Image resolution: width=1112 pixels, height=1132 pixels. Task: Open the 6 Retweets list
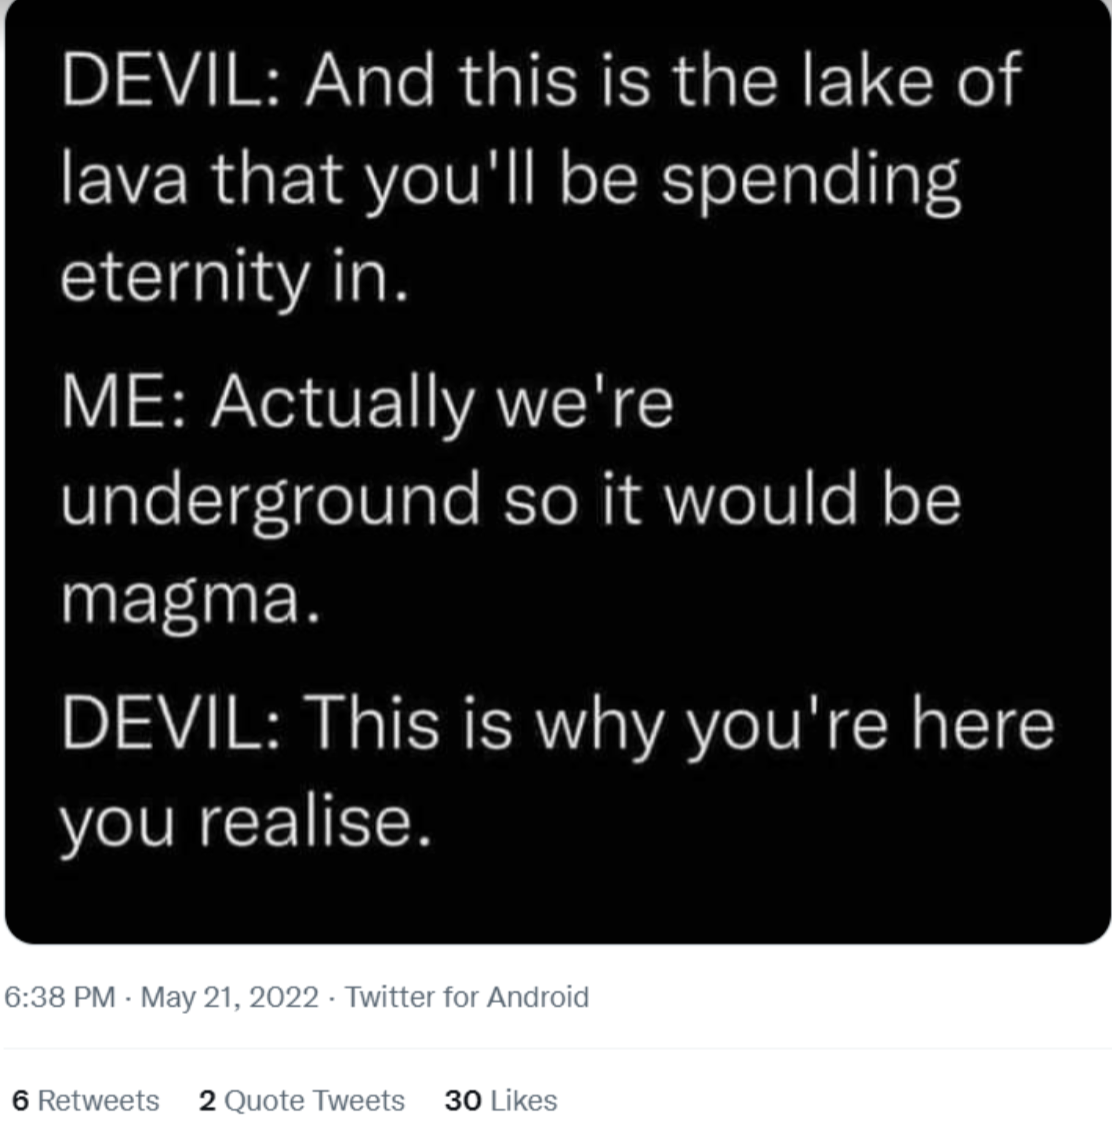coord(86,1100)
